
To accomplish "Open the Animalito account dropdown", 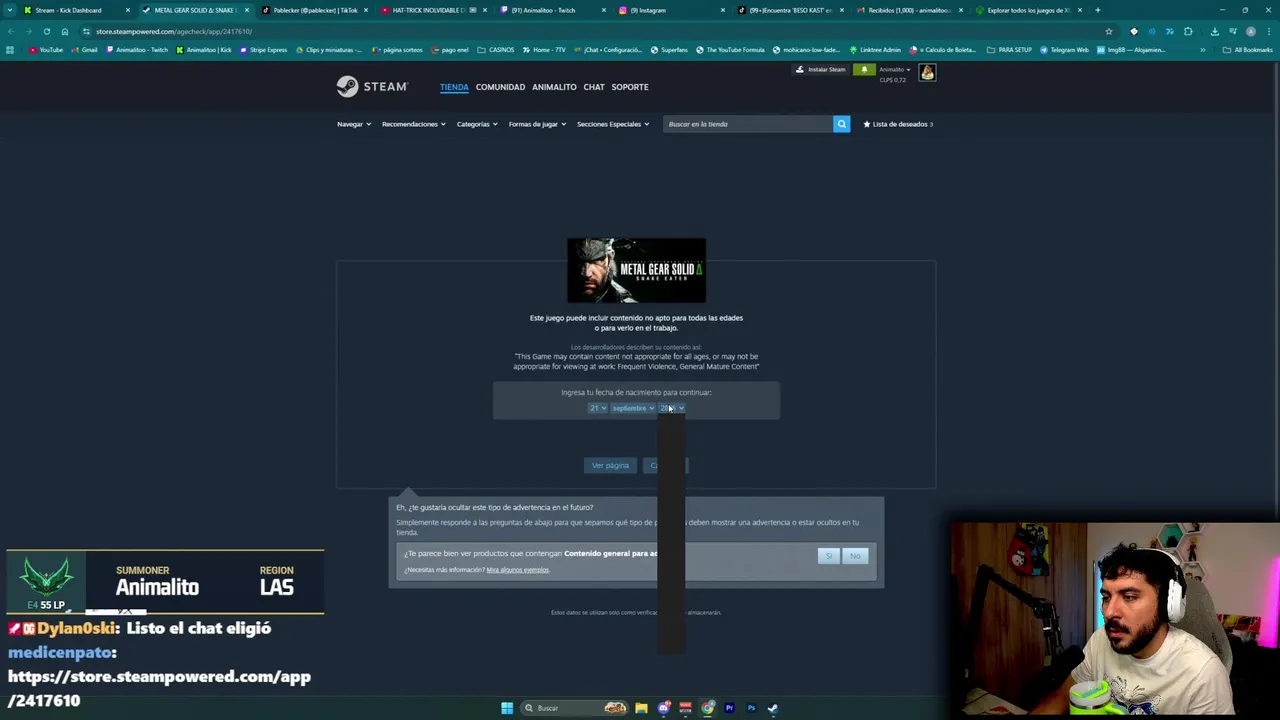I will [894, 69].
